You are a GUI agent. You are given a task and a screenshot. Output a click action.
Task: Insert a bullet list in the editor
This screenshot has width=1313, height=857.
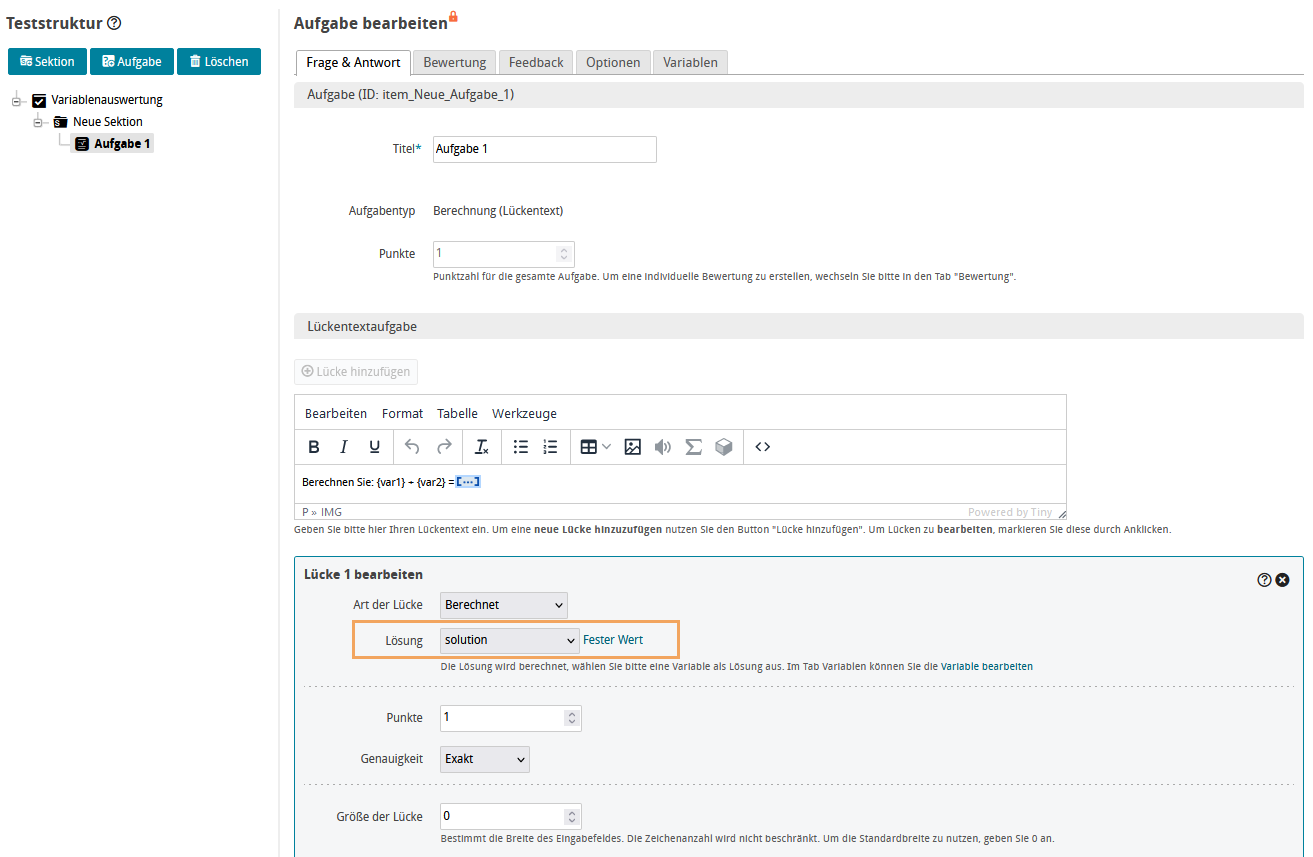click(x=520, y=447)
